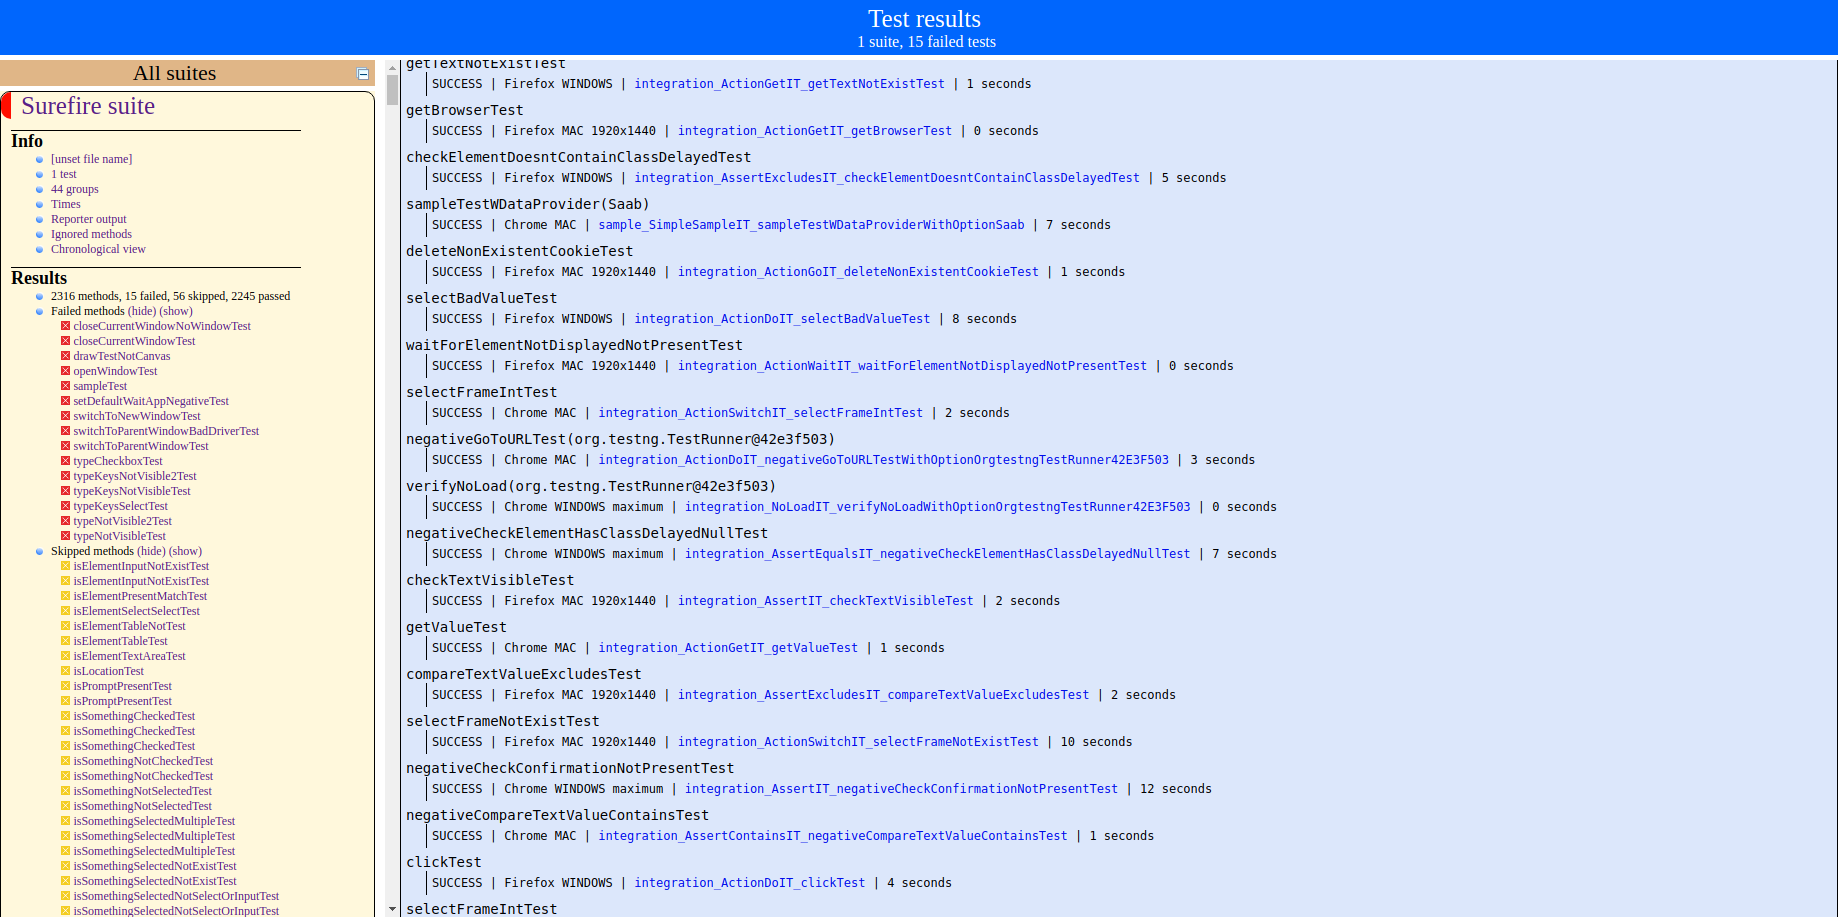Click failed icon beside setDefaultWaitAppNegativeTest
This screenshot has height=917, width=1838.
tap(65, 401)
